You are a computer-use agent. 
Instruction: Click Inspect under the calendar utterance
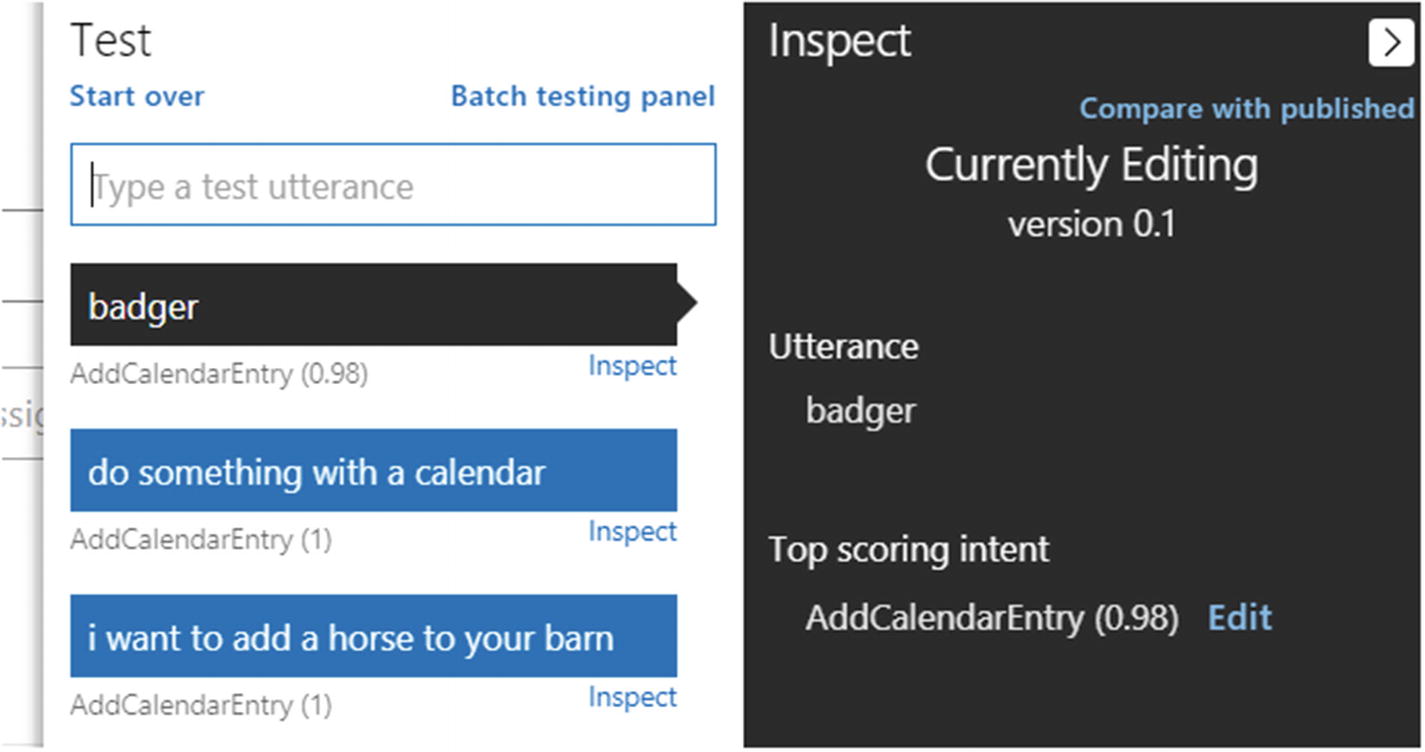click(632, 532)
